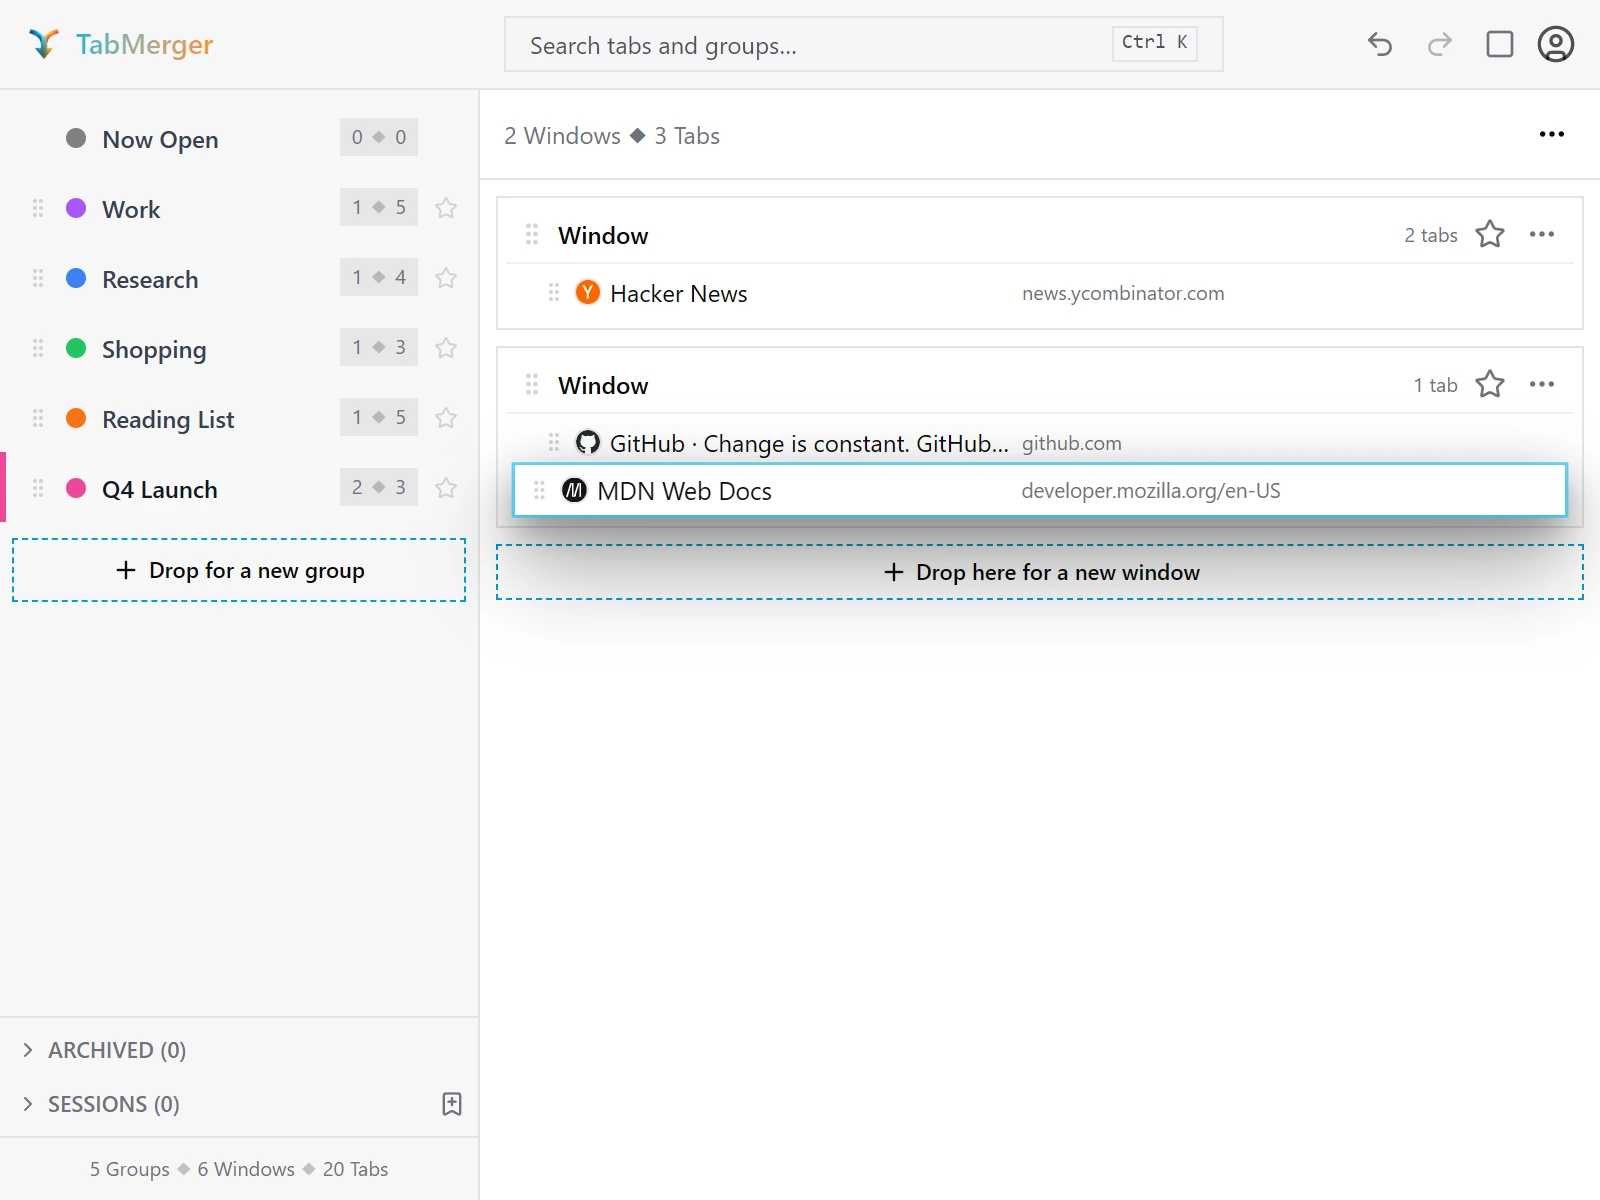Open three-dot menu of the 1 tab window
The image size is (1600, 1200).
[1542, 384]
